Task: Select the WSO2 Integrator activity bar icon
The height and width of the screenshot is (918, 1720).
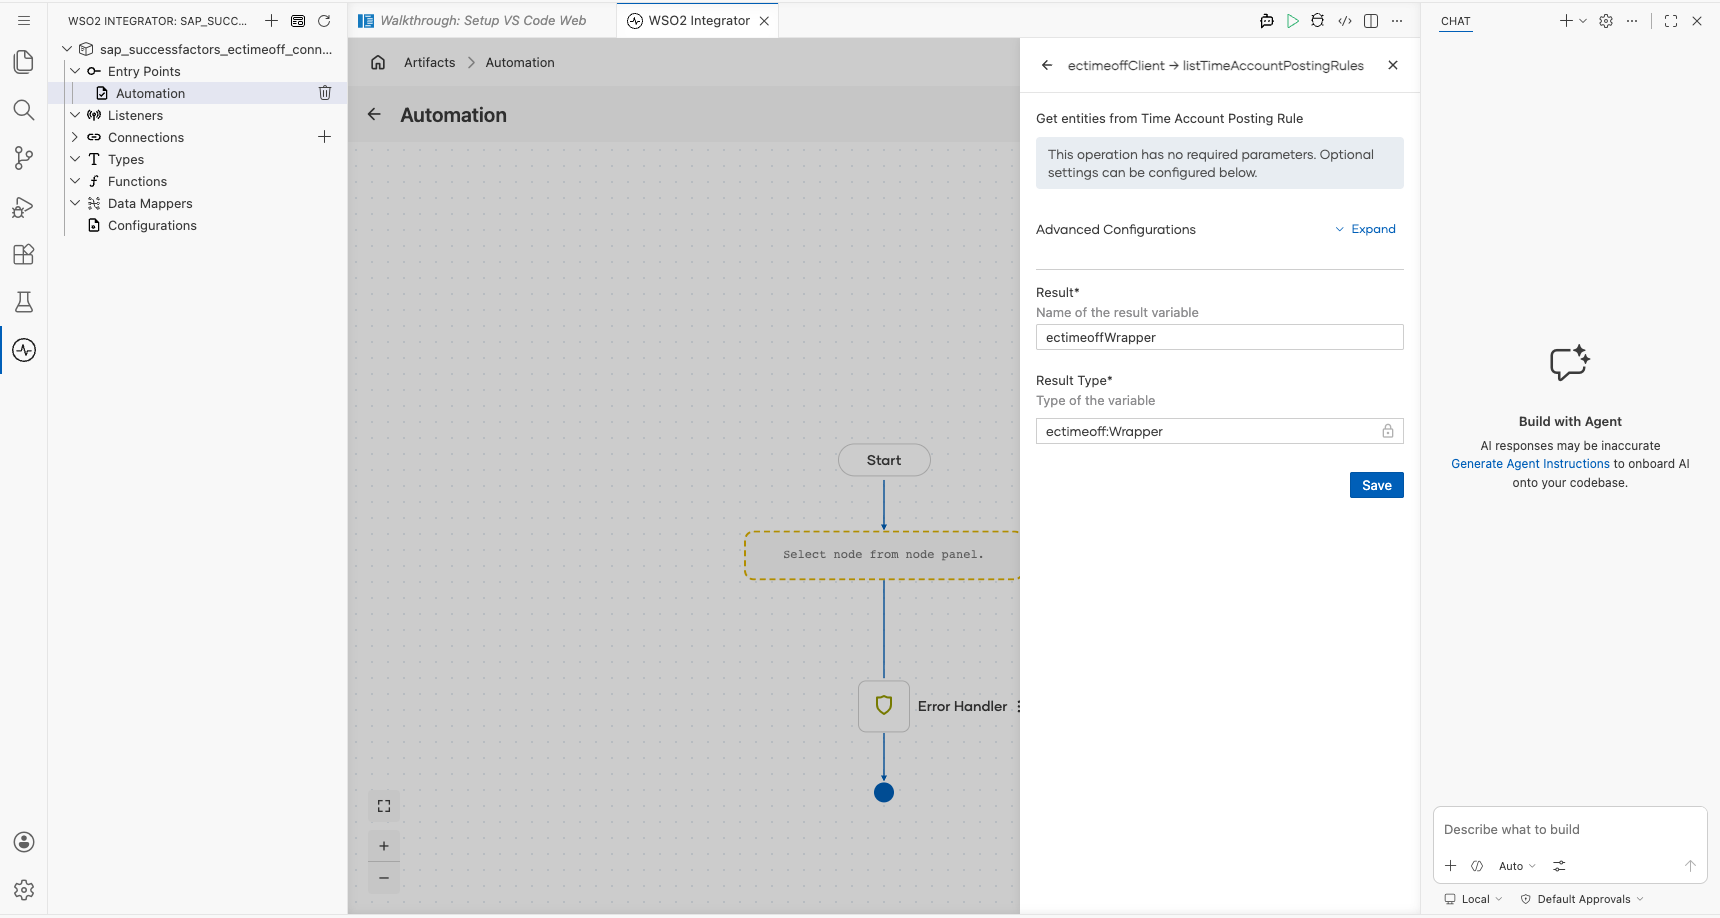Action: click(x=24, y=350)
